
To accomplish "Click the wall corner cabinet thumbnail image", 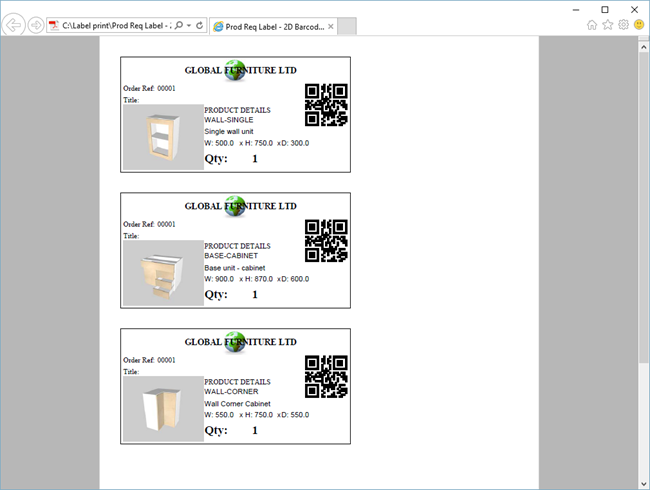I will click(x=163, y=409).
